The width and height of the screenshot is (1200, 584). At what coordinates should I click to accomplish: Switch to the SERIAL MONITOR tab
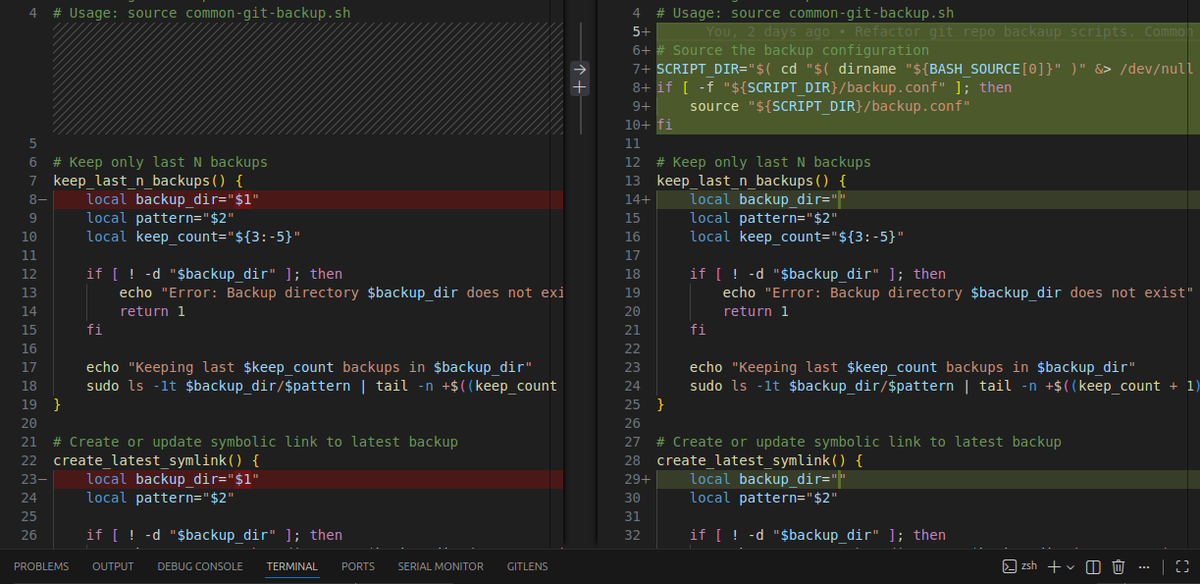[x=440, y=566]
